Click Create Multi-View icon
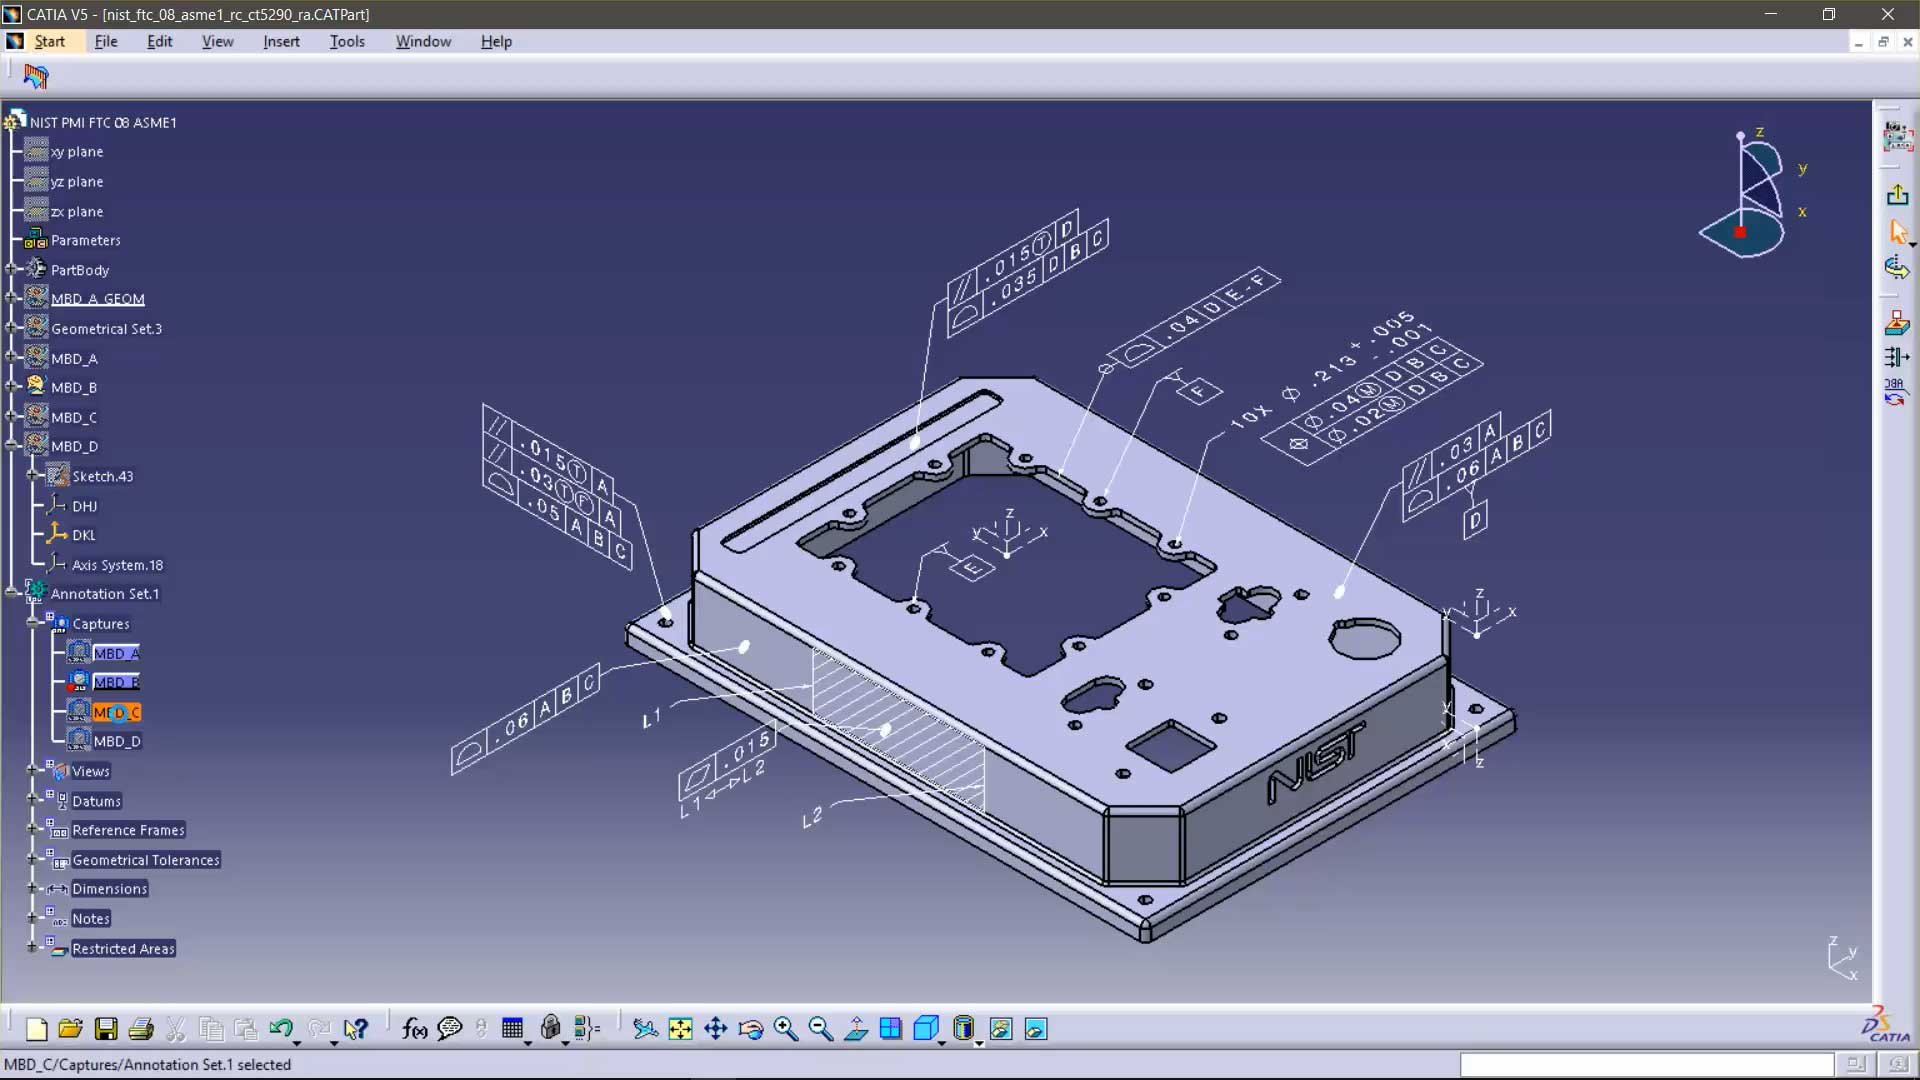This screenshot has width=1920, height=1080. coord(890,1028)
